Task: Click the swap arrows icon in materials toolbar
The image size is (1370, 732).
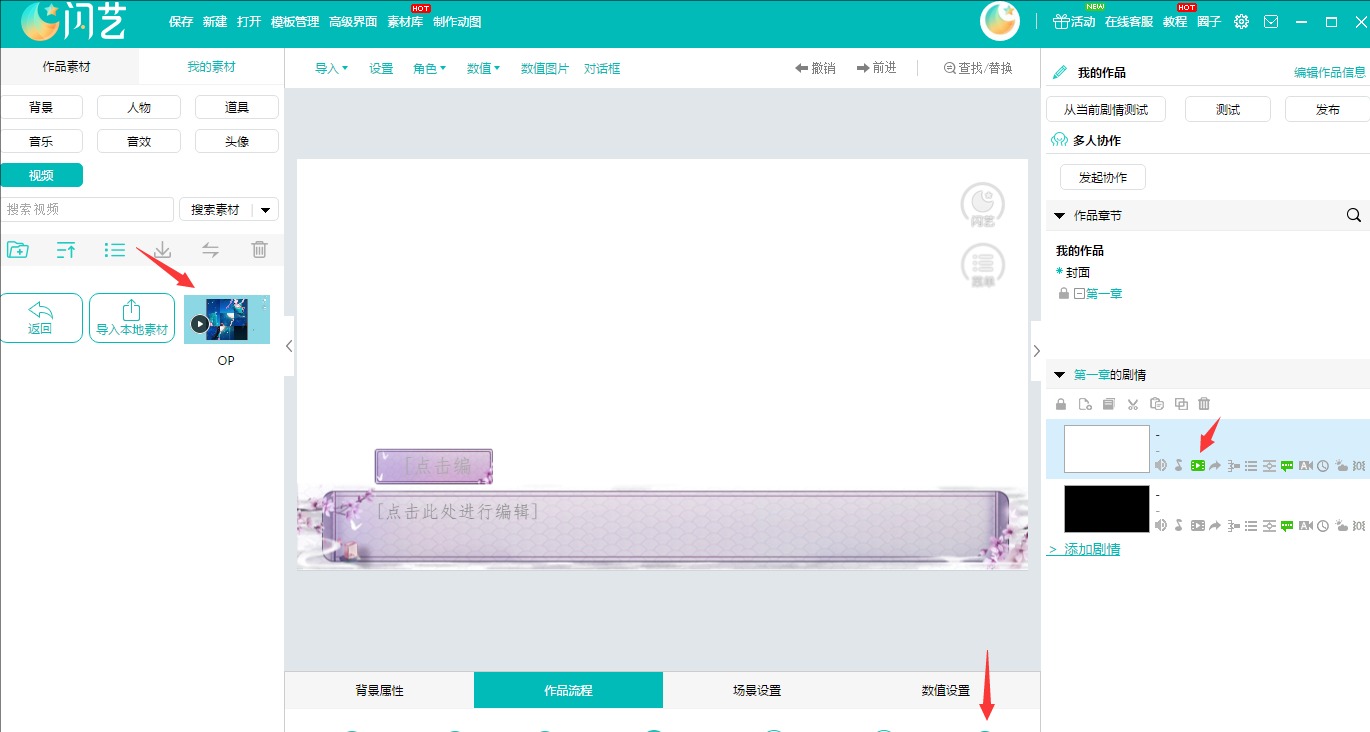Action: click(210, 250)
